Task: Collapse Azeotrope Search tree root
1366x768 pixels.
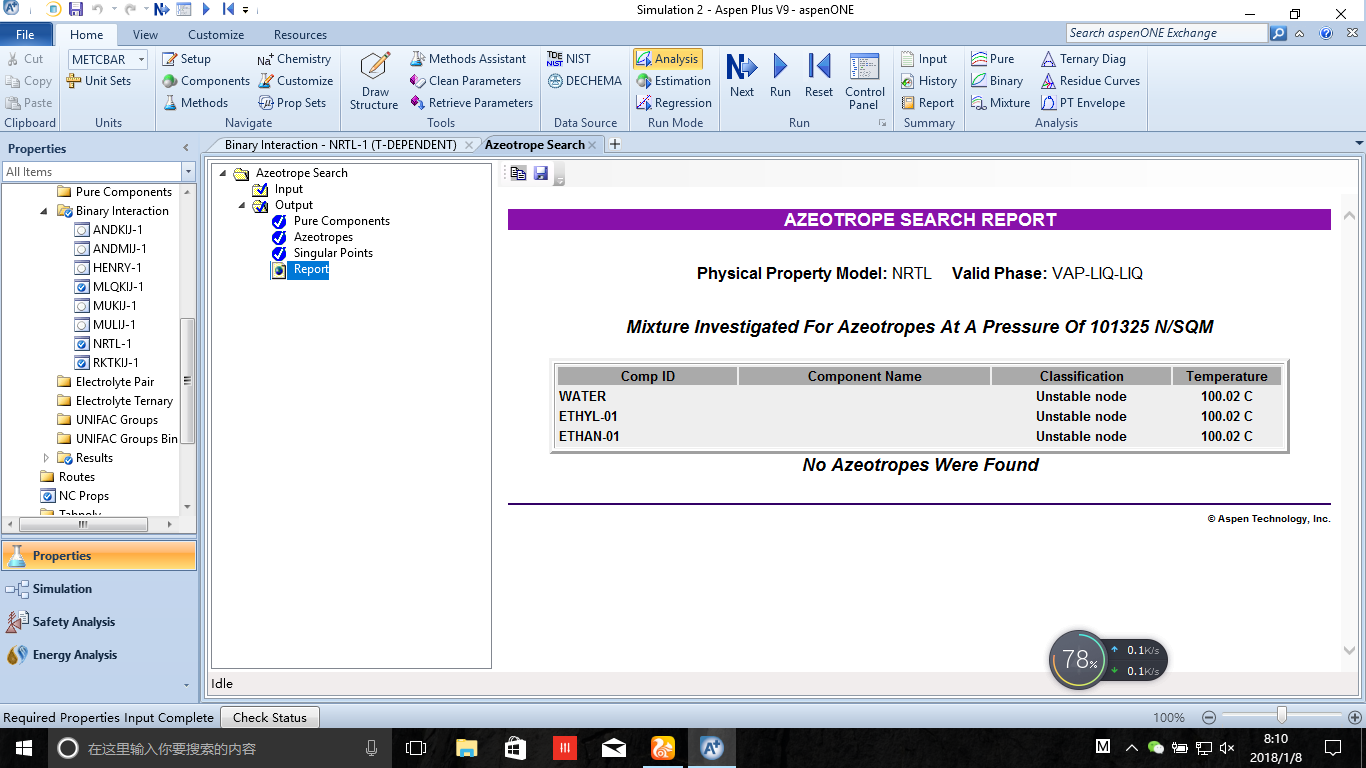Action: coord(223,173)
